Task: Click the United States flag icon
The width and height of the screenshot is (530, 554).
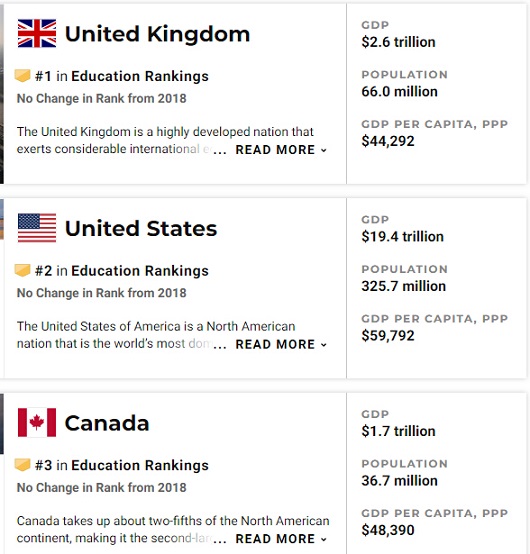Action: [x=37, y=228]
